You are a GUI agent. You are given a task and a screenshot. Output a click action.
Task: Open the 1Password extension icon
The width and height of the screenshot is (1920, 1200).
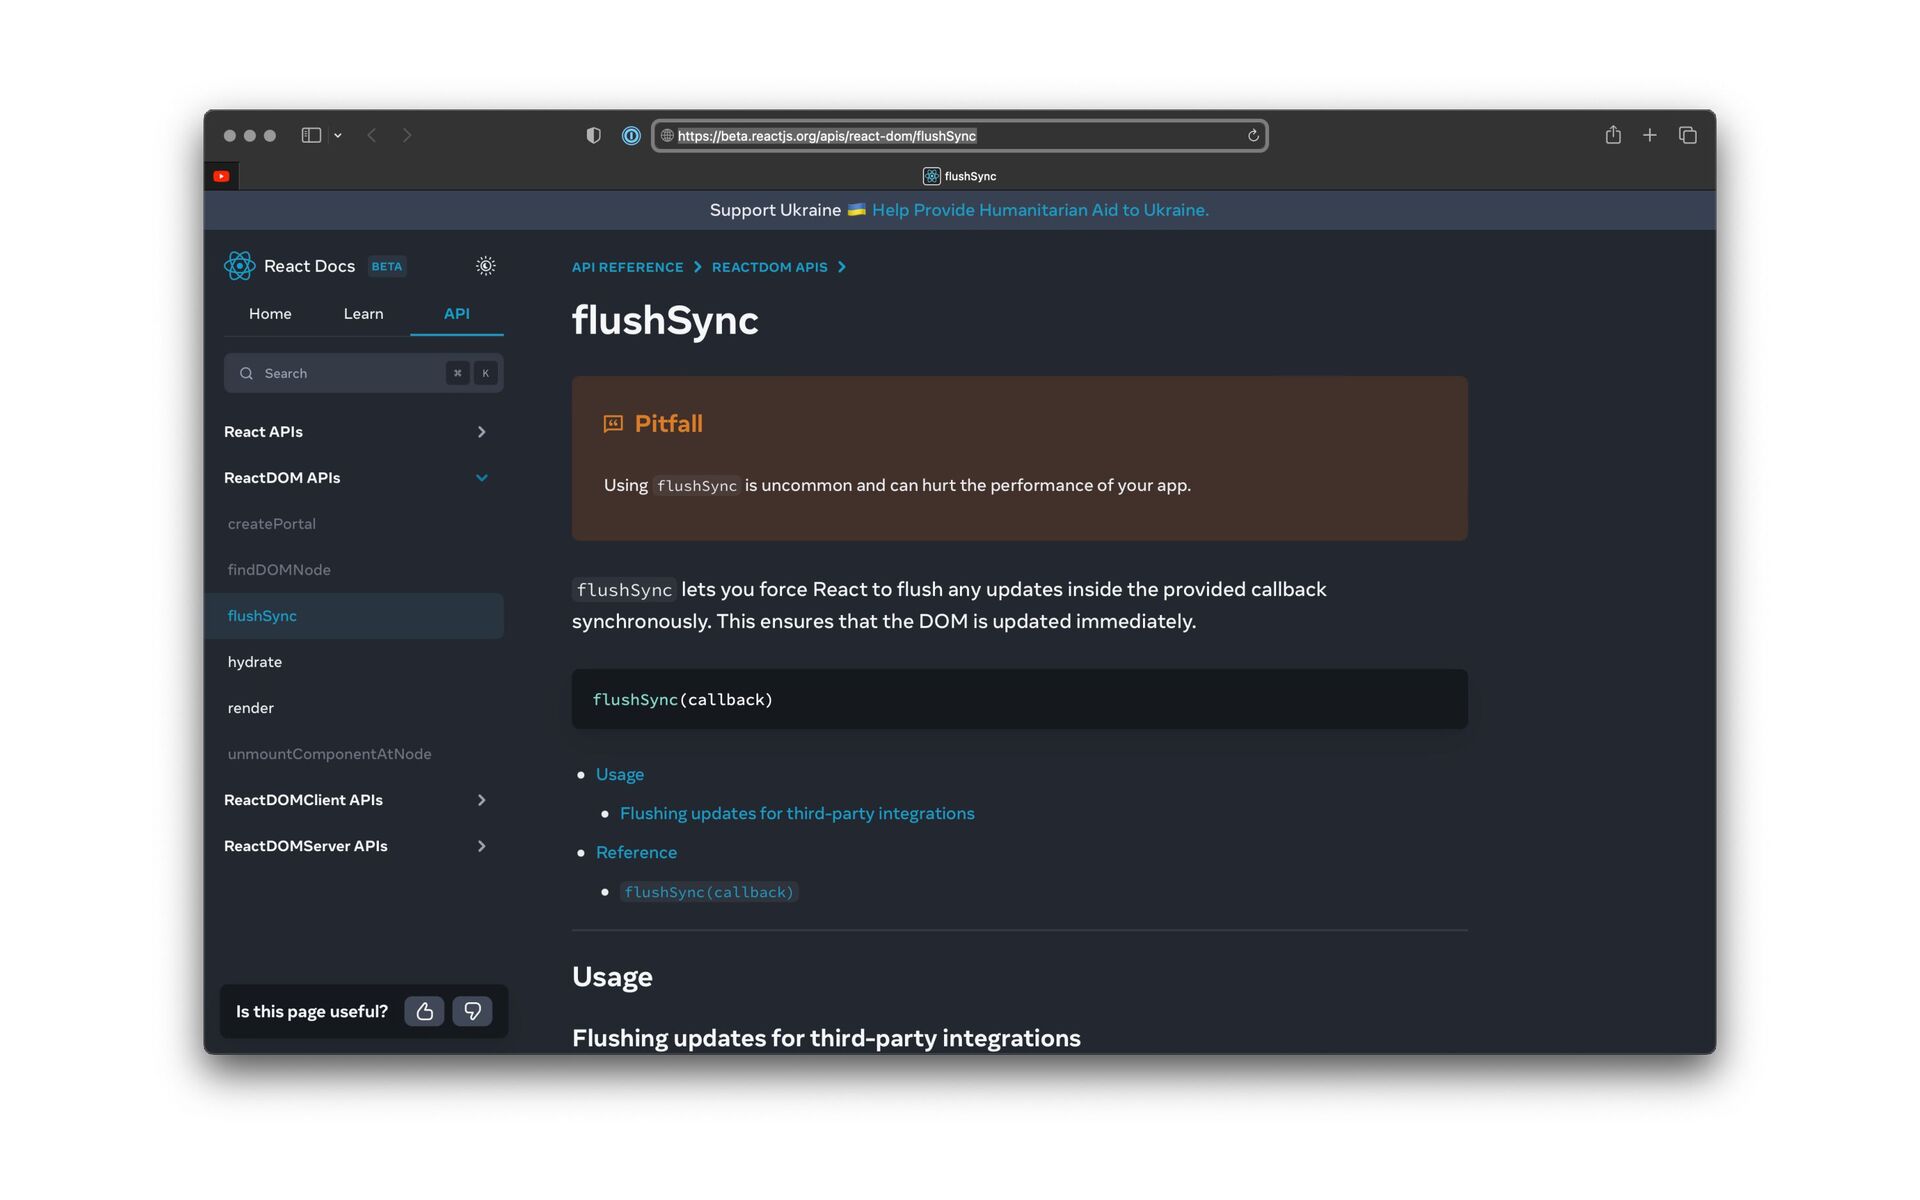(631, 136)
